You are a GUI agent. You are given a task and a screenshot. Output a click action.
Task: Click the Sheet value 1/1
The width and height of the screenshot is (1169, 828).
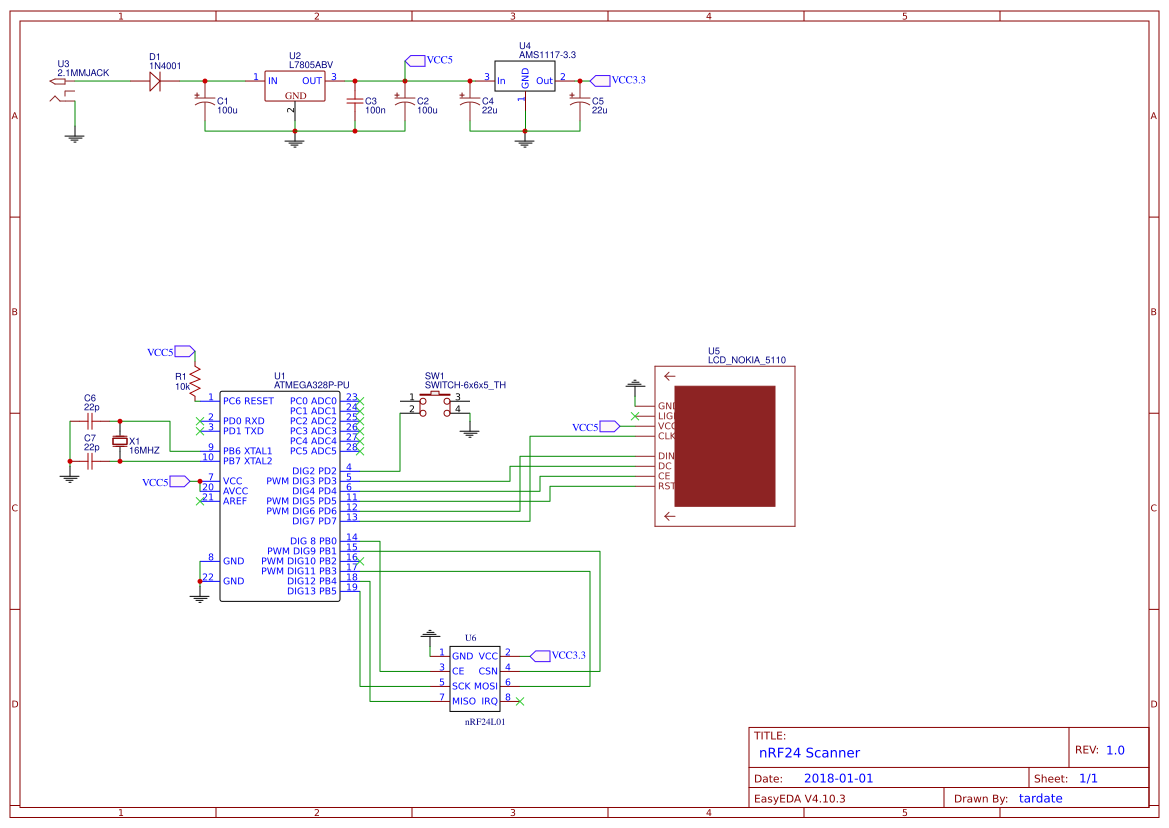point(1088,778)
